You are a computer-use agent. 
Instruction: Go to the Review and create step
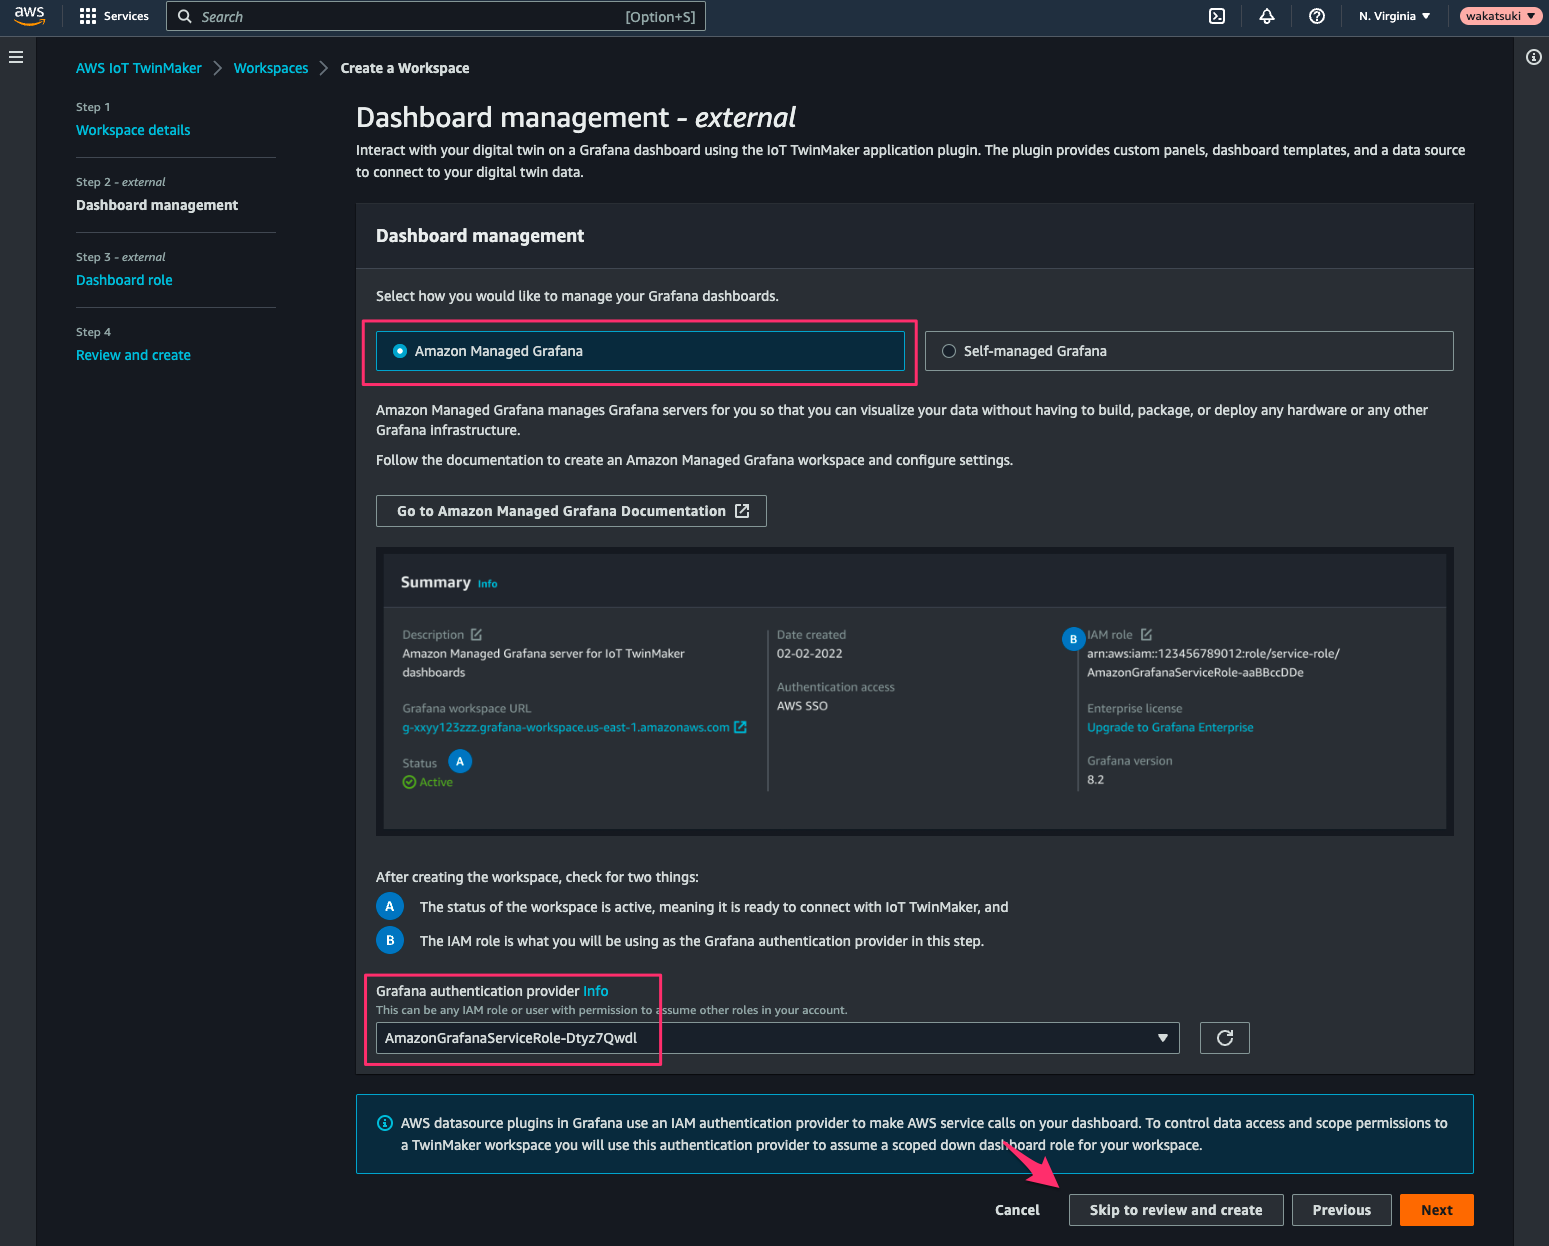click(x=133, y=355)
